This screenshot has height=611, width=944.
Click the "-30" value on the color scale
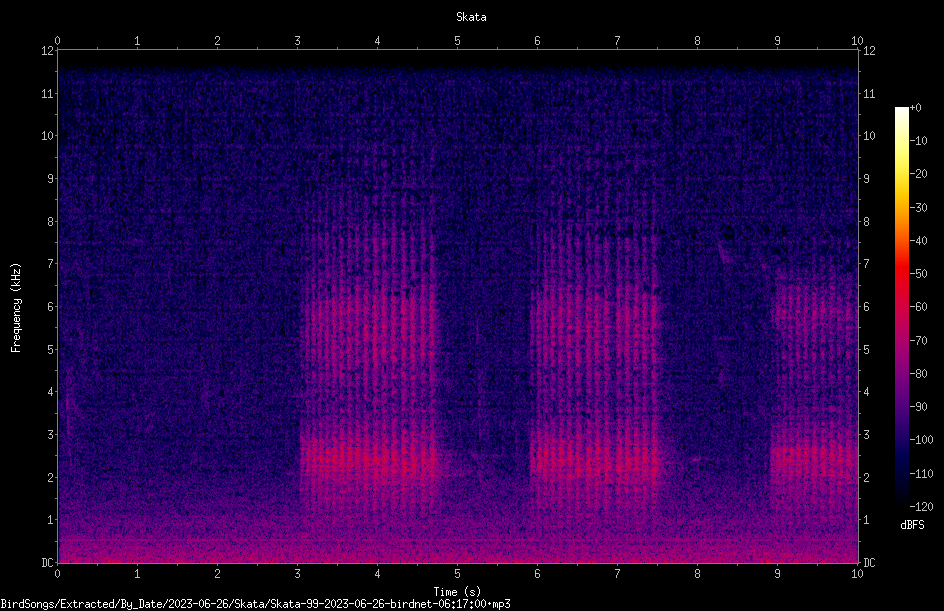[918, 208]
